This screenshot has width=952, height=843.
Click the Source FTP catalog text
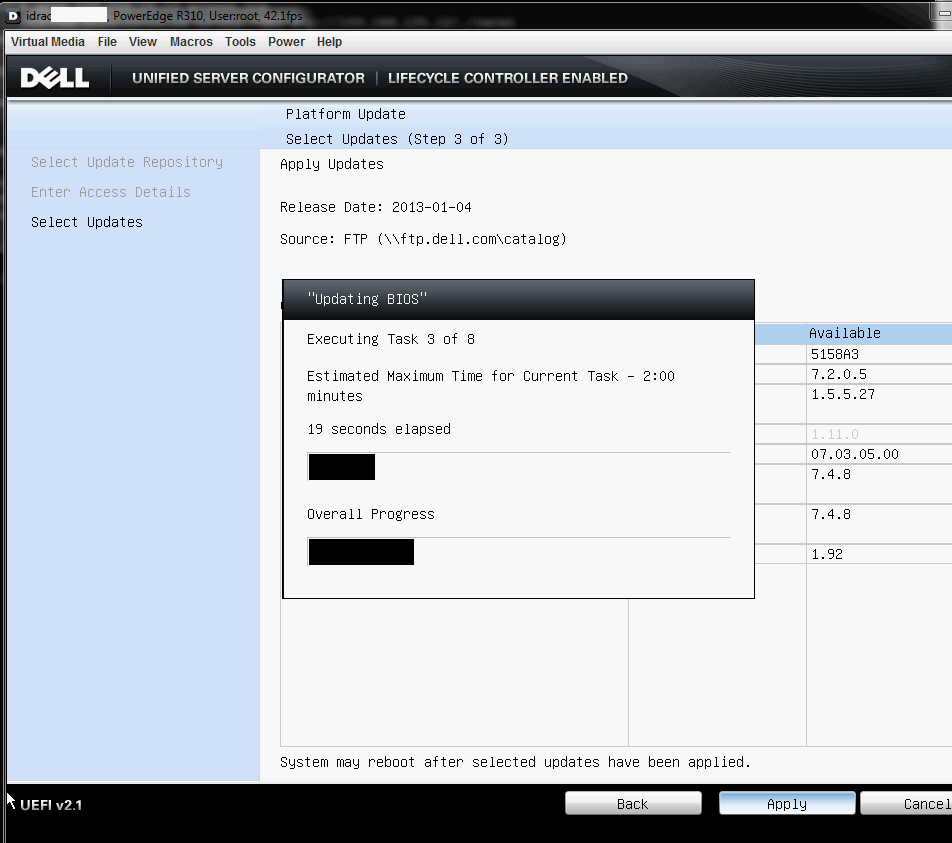tap(423, 239)
